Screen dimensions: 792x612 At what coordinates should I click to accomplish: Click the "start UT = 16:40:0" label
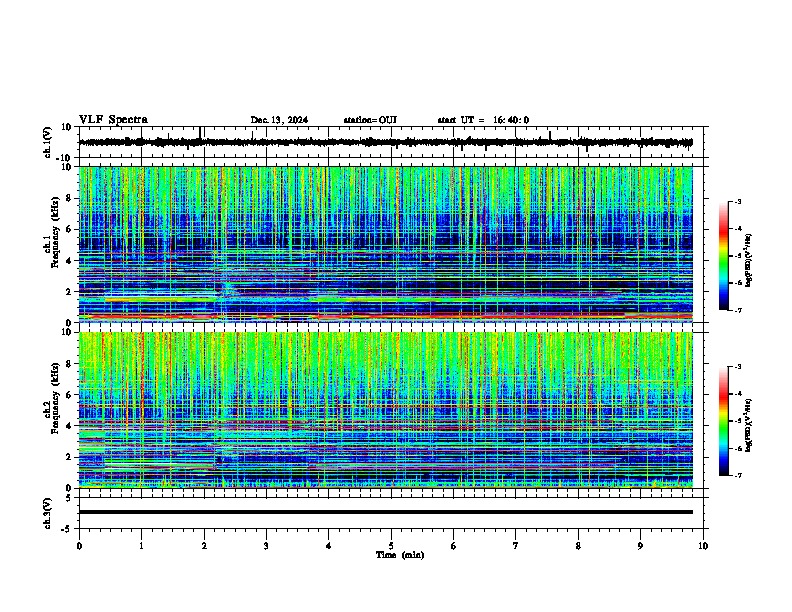483,120
